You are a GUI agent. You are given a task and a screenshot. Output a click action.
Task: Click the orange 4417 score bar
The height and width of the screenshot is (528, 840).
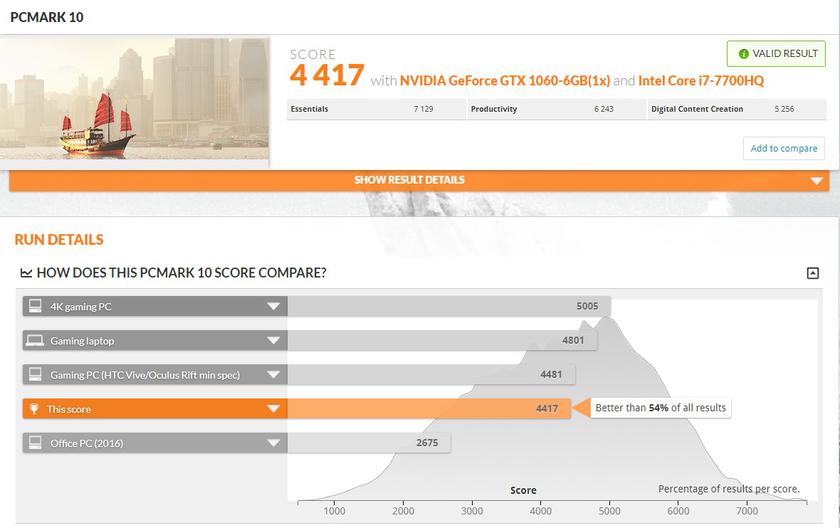click(x=428, y=409)
